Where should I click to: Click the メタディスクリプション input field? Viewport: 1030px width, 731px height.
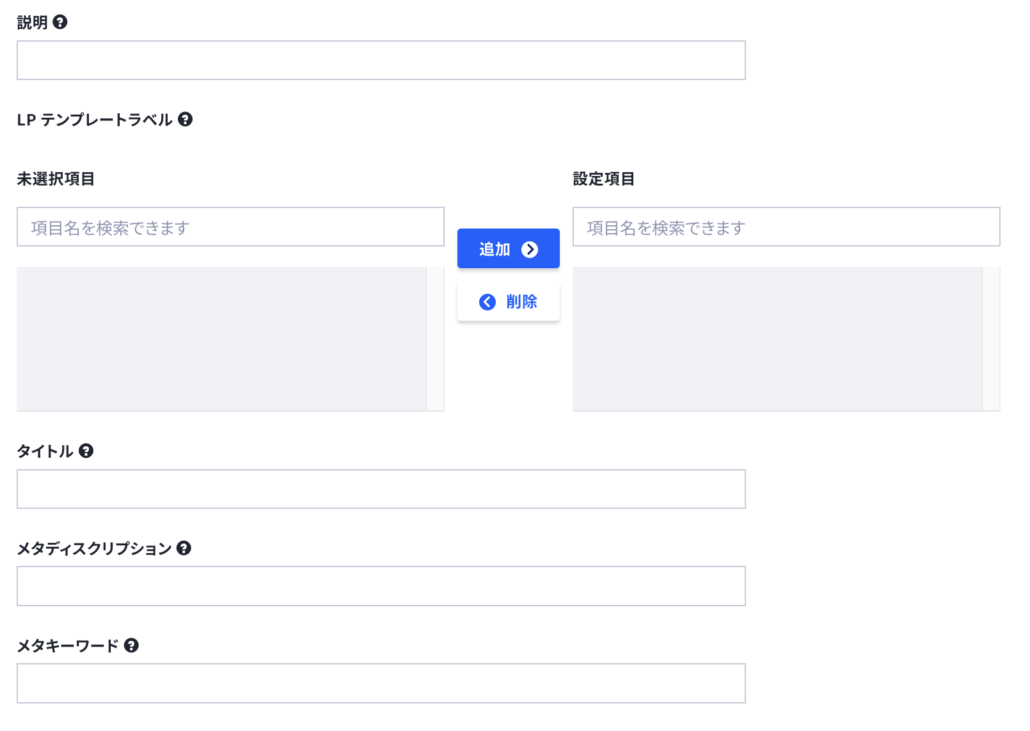pyautogui.click(x=381, y=586)
